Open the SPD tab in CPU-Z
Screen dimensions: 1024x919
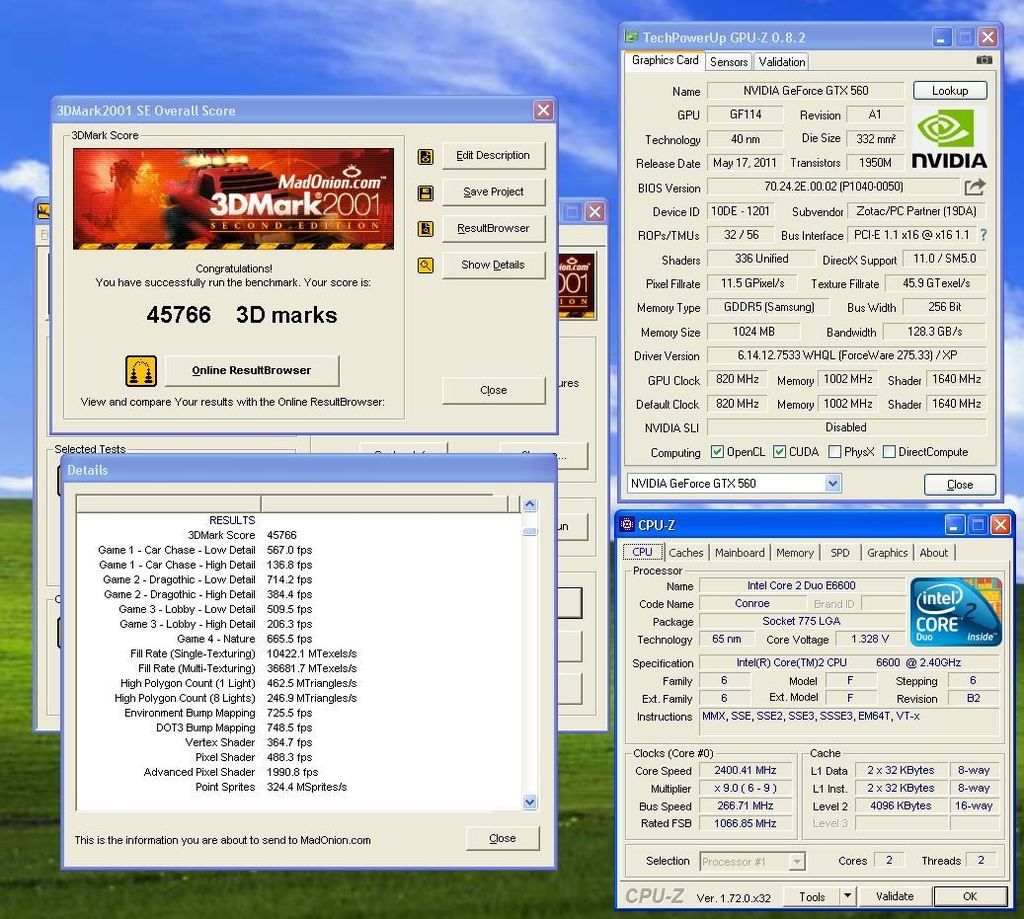tap(840, 553)
